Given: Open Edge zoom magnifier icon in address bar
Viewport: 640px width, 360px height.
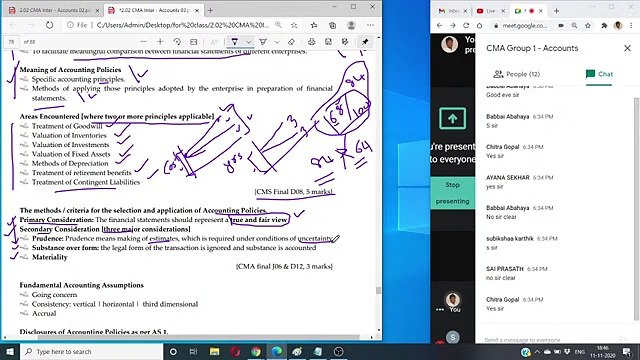Looking at the screenshot, I should coord(278,25).
